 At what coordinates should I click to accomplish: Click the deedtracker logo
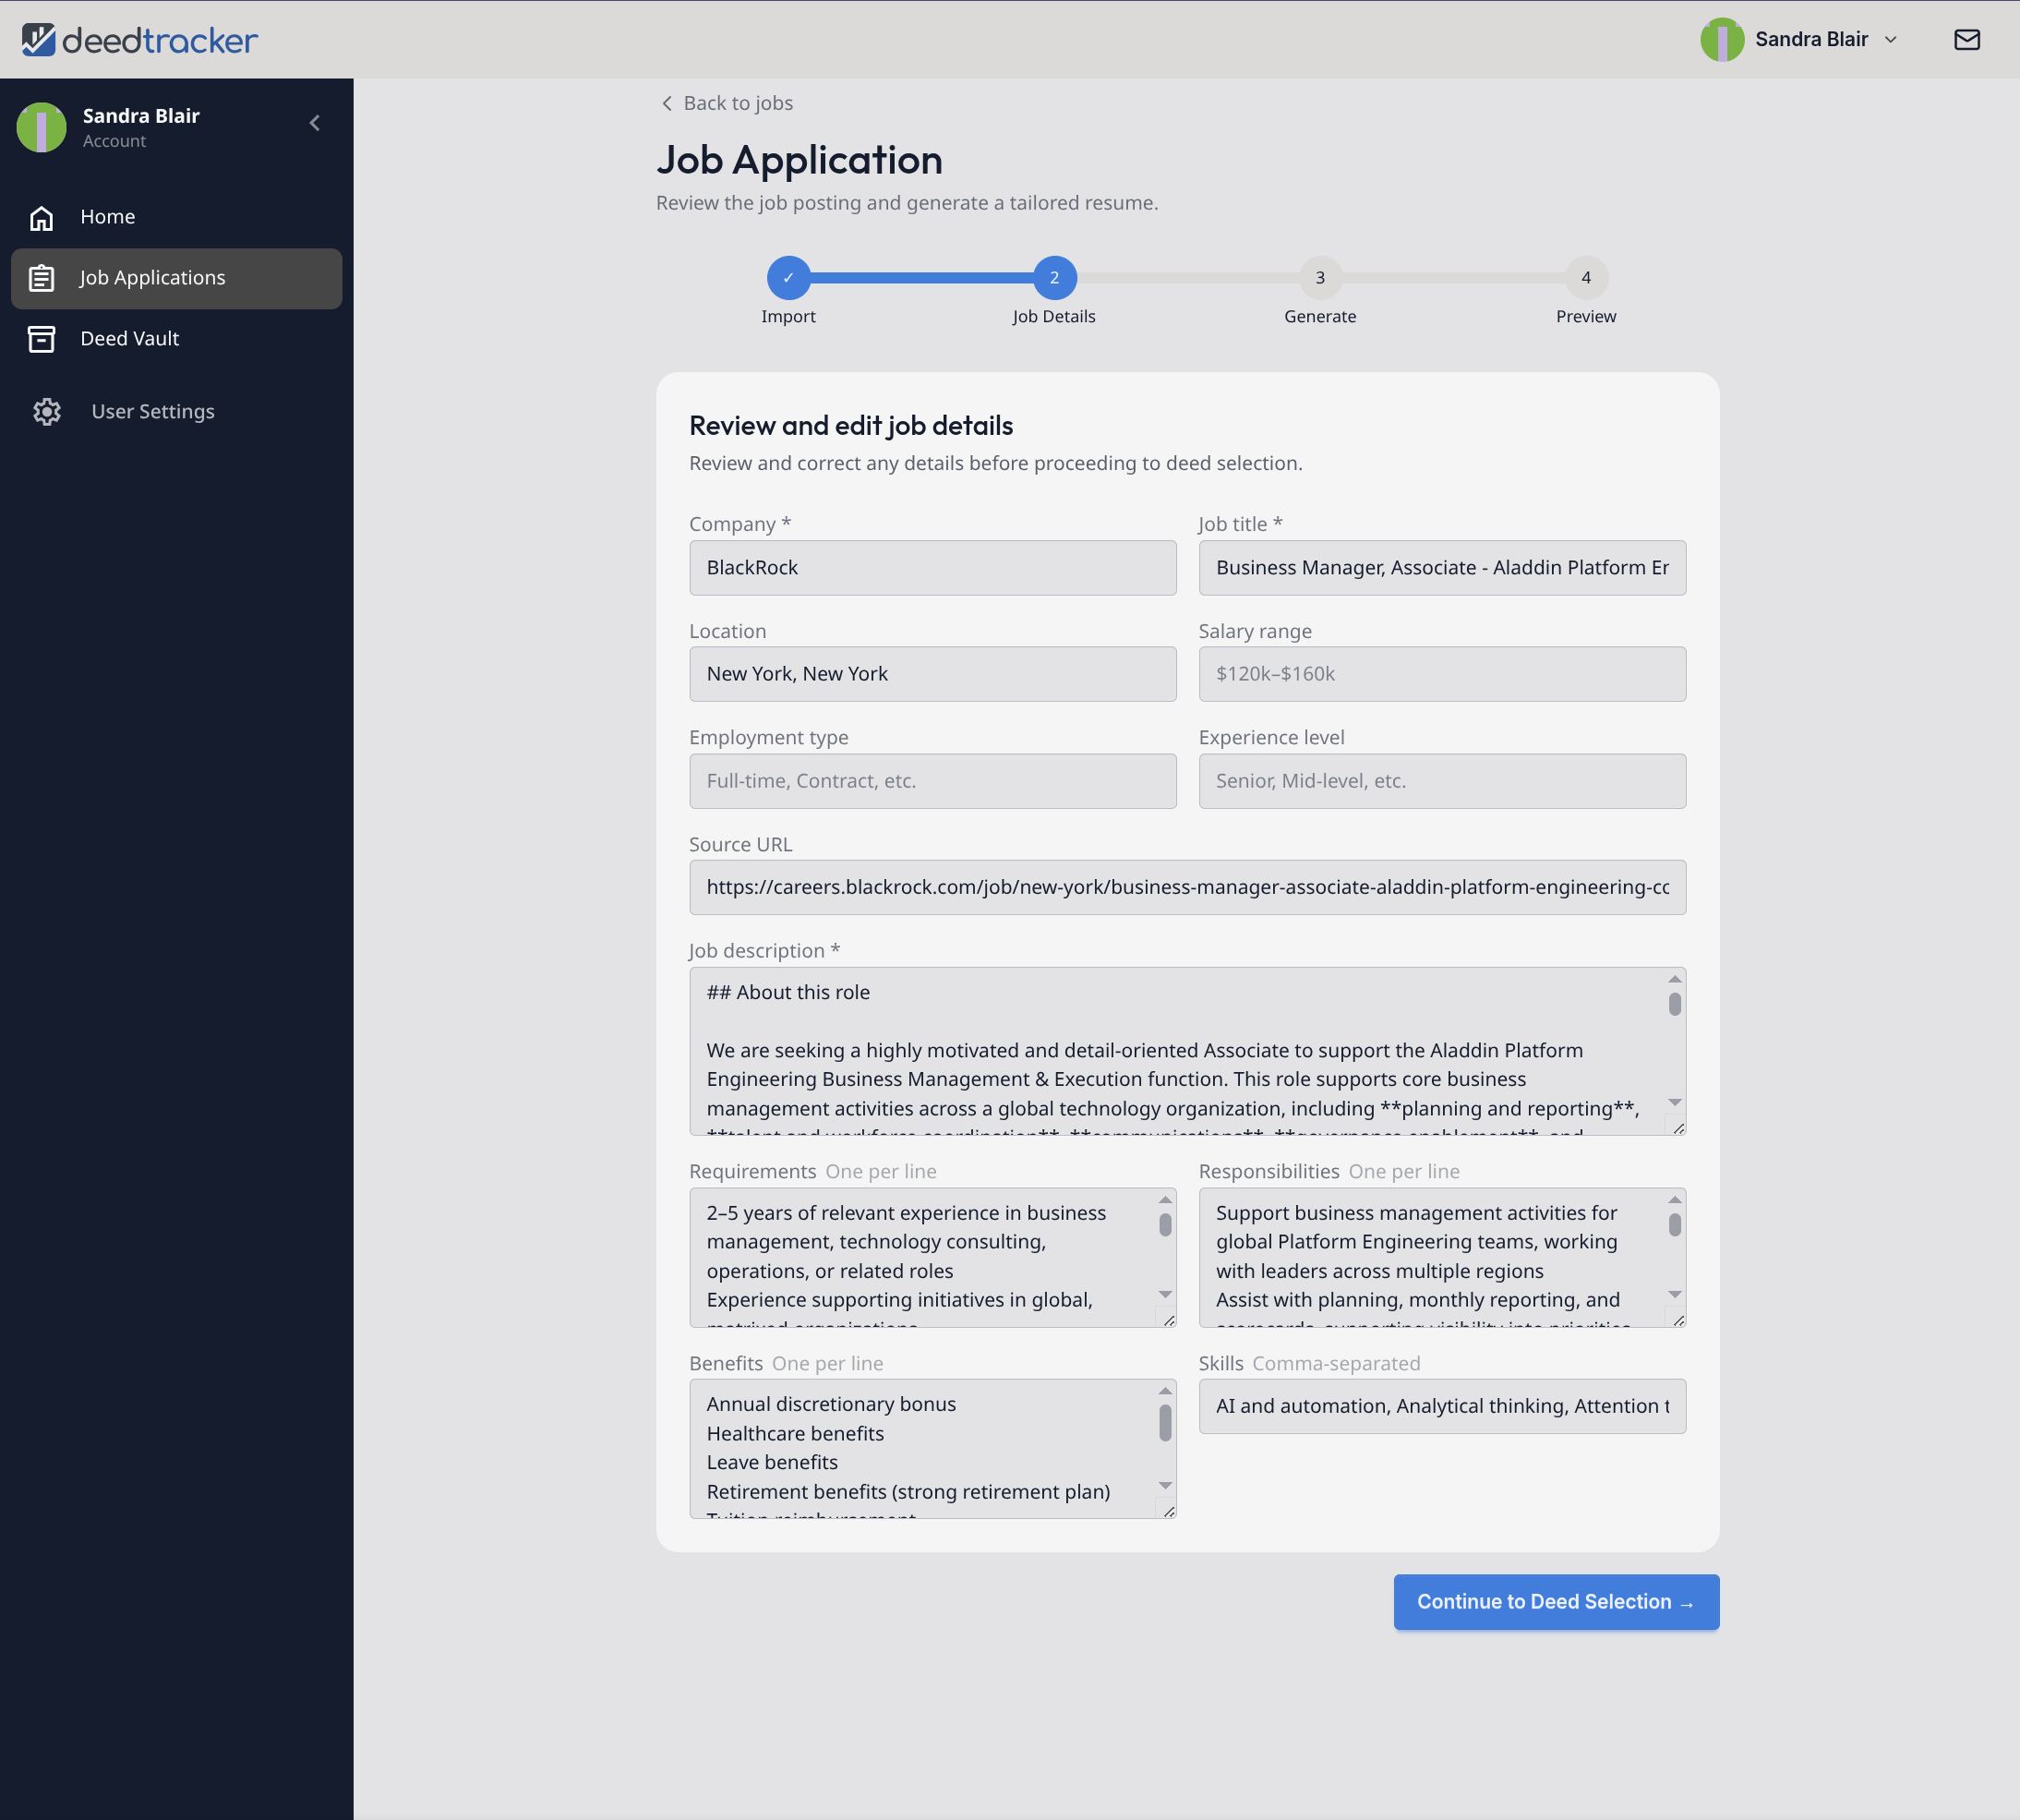[140, 40]
